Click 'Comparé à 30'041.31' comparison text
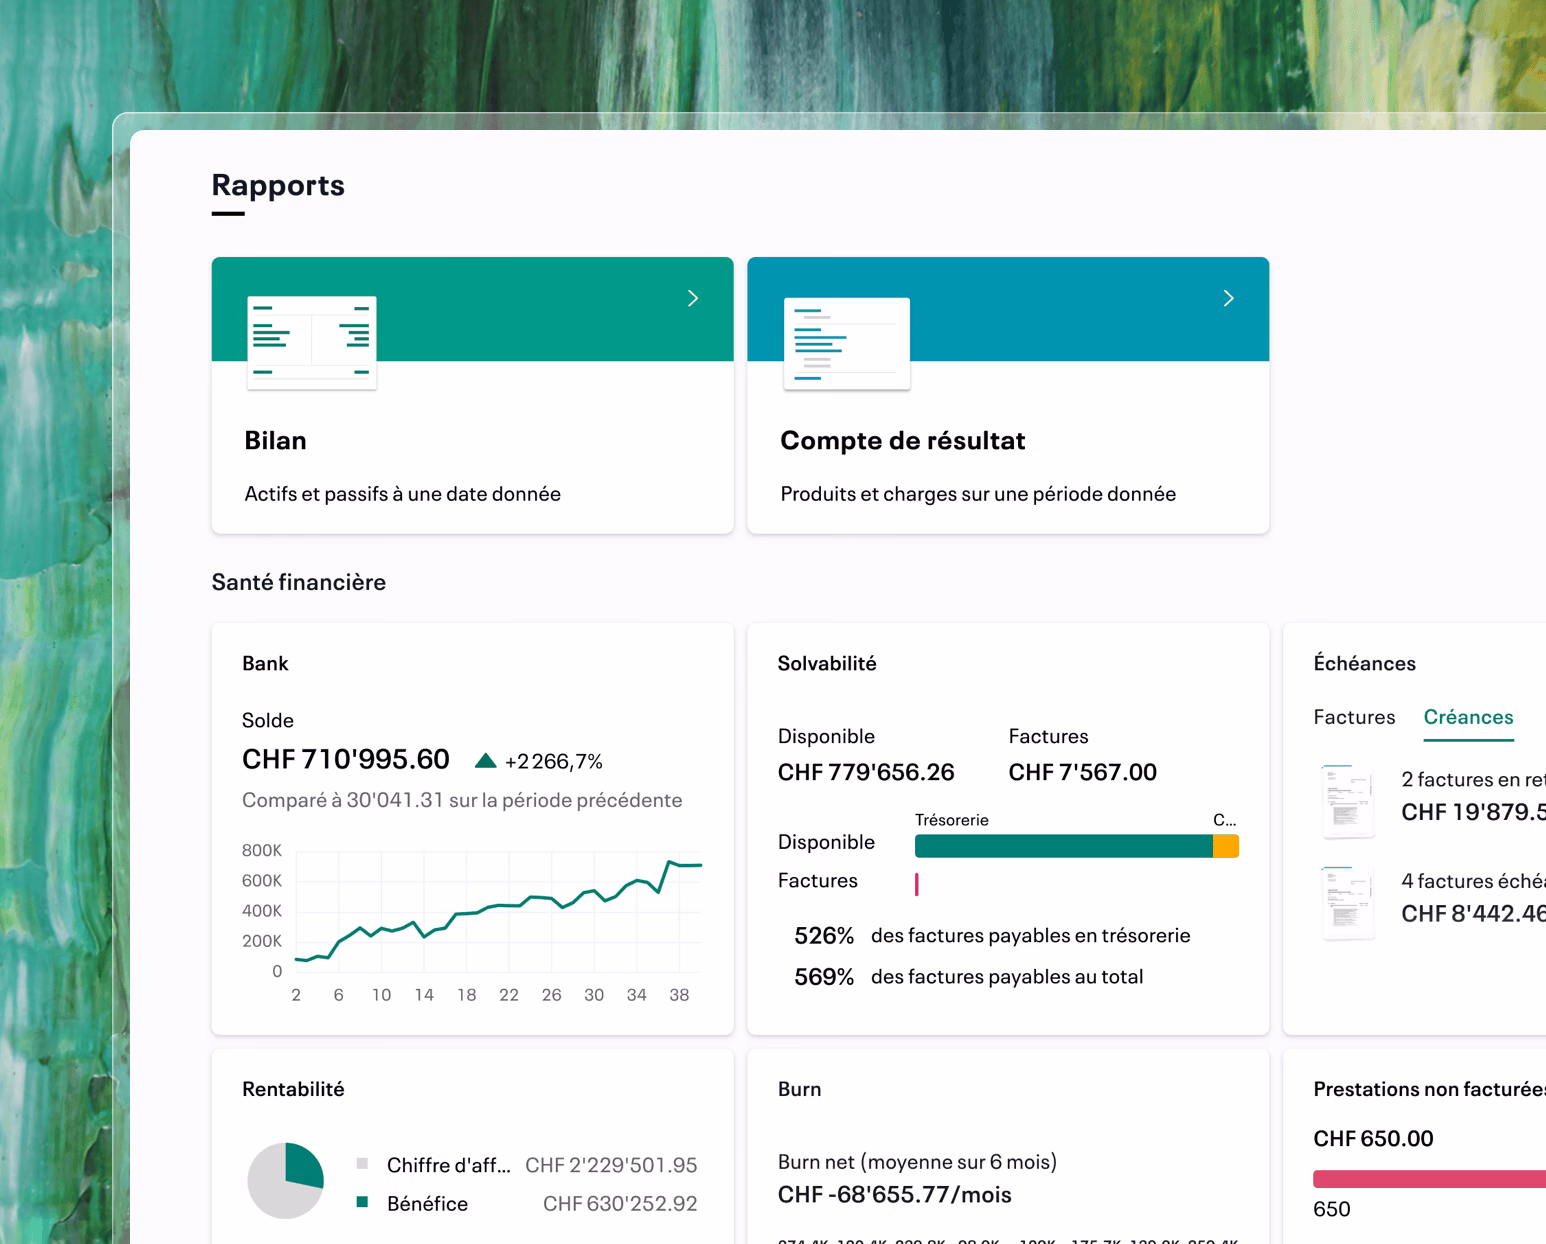The height and width of the screenshot is (1244, 1546). (x=462, y=800)
